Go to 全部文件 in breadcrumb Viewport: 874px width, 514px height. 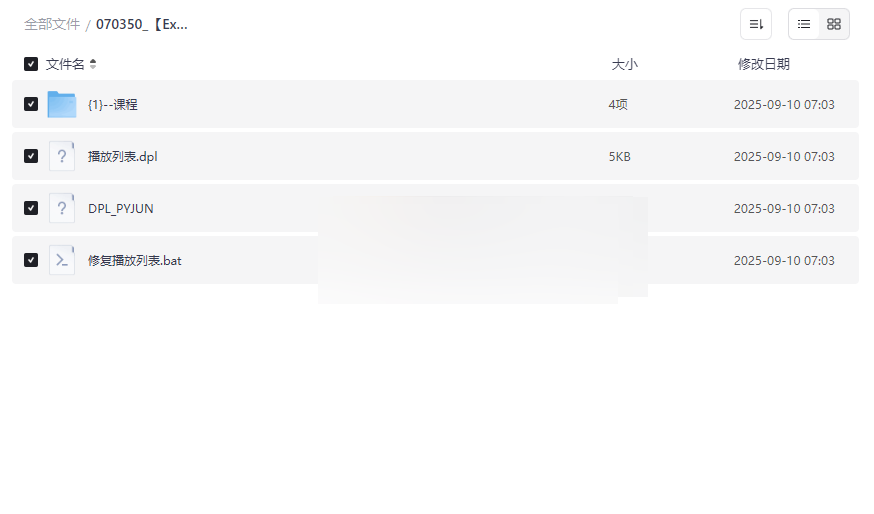52,24
